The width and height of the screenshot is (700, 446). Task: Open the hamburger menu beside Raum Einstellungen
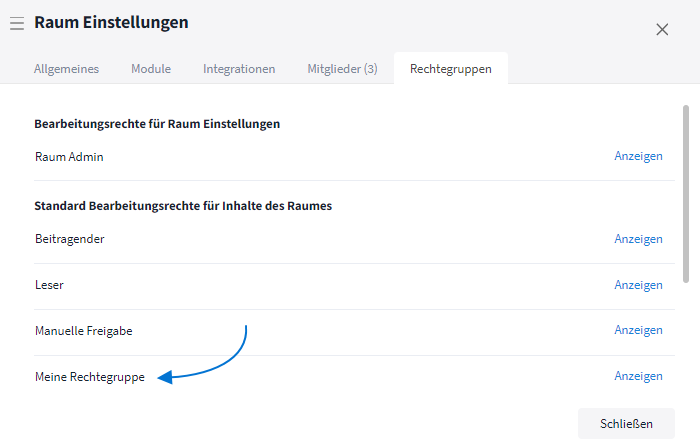pyautogui.click(x=17, y=23)
